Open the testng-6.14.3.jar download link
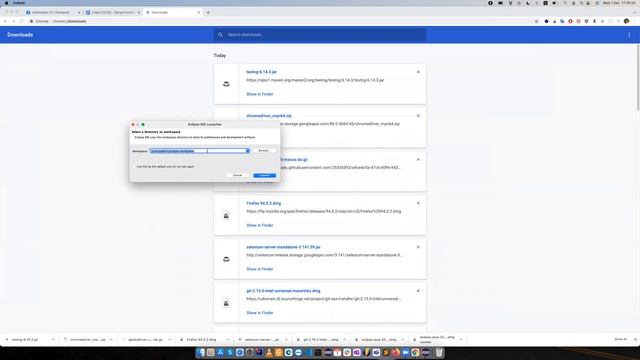Image resolution: width=640 pixels, height=360 pixels. click(x=261, y=72)
